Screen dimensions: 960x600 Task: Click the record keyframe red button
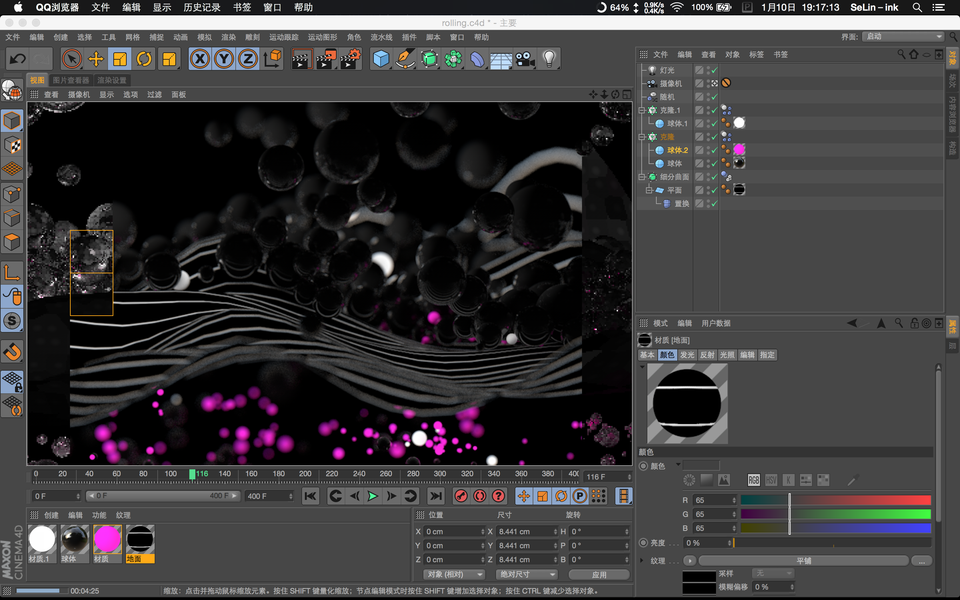461,496
